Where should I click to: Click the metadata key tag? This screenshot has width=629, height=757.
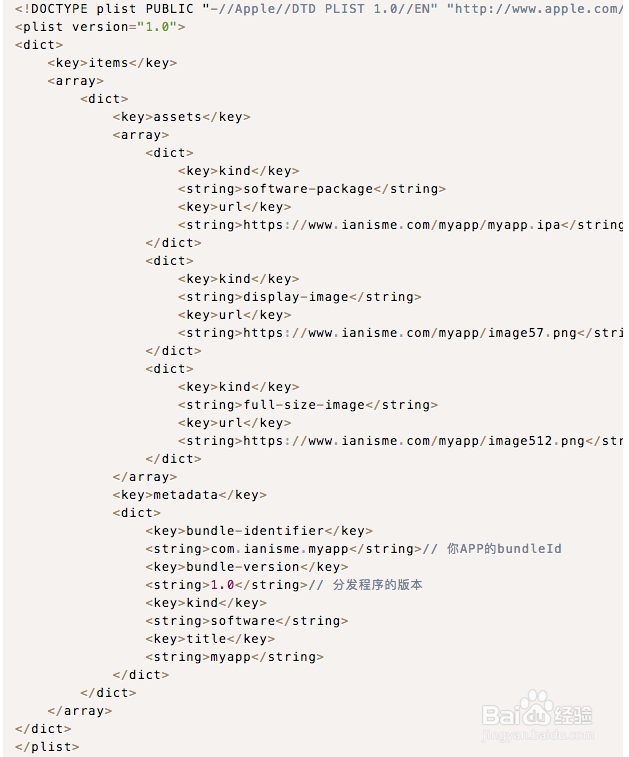pyautogui.click(x=189, y=495)
